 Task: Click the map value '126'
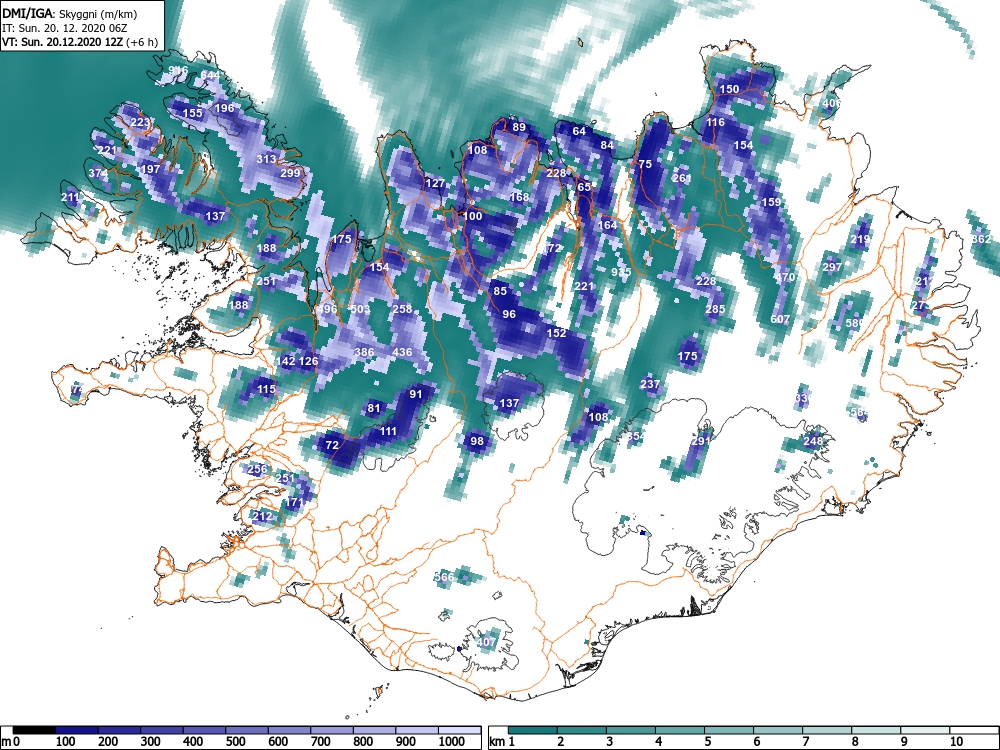308,362
